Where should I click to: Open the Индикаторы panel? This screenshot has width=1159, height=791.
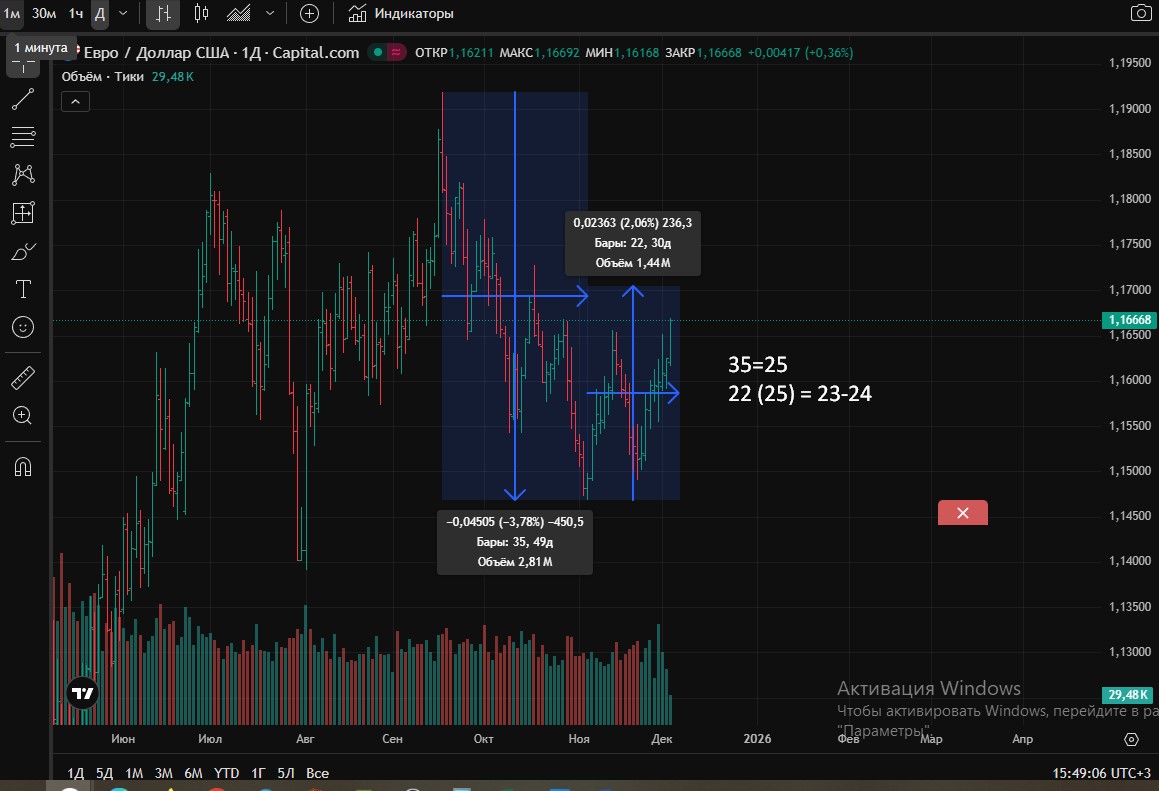tap(401, 14)
